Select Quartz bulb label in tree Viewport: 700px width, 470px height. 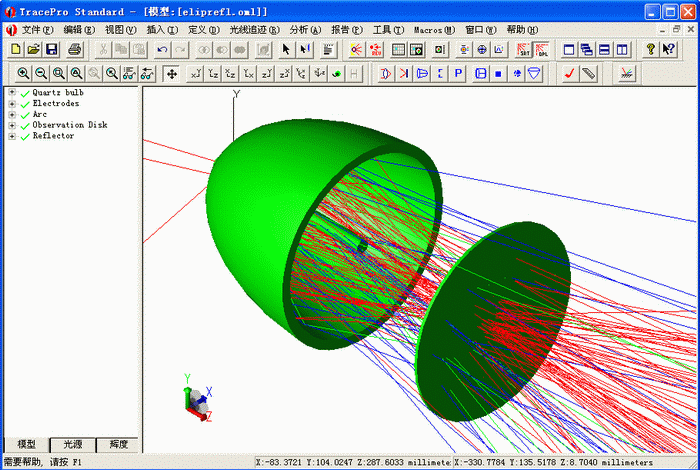pyautogui.click(x=58, y=92)
